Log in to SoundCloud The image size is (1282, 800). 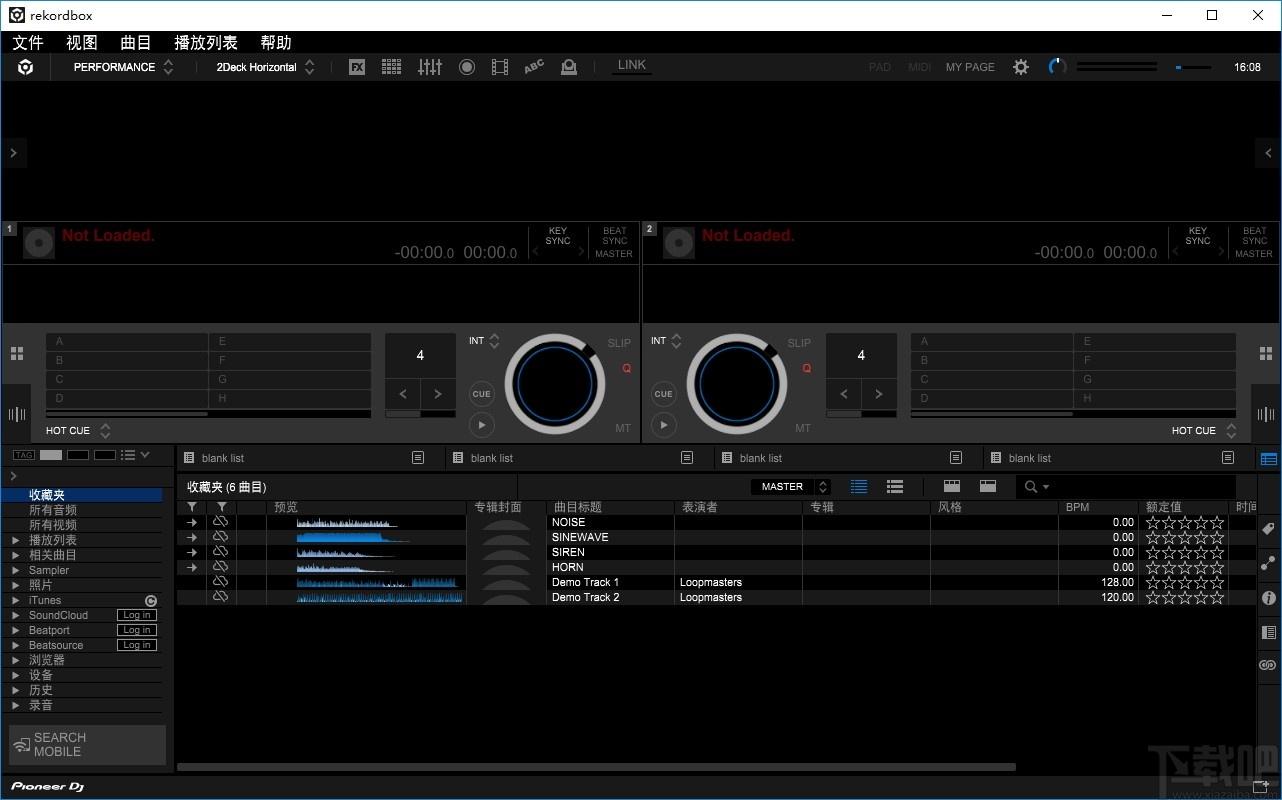tap(136, 616)
